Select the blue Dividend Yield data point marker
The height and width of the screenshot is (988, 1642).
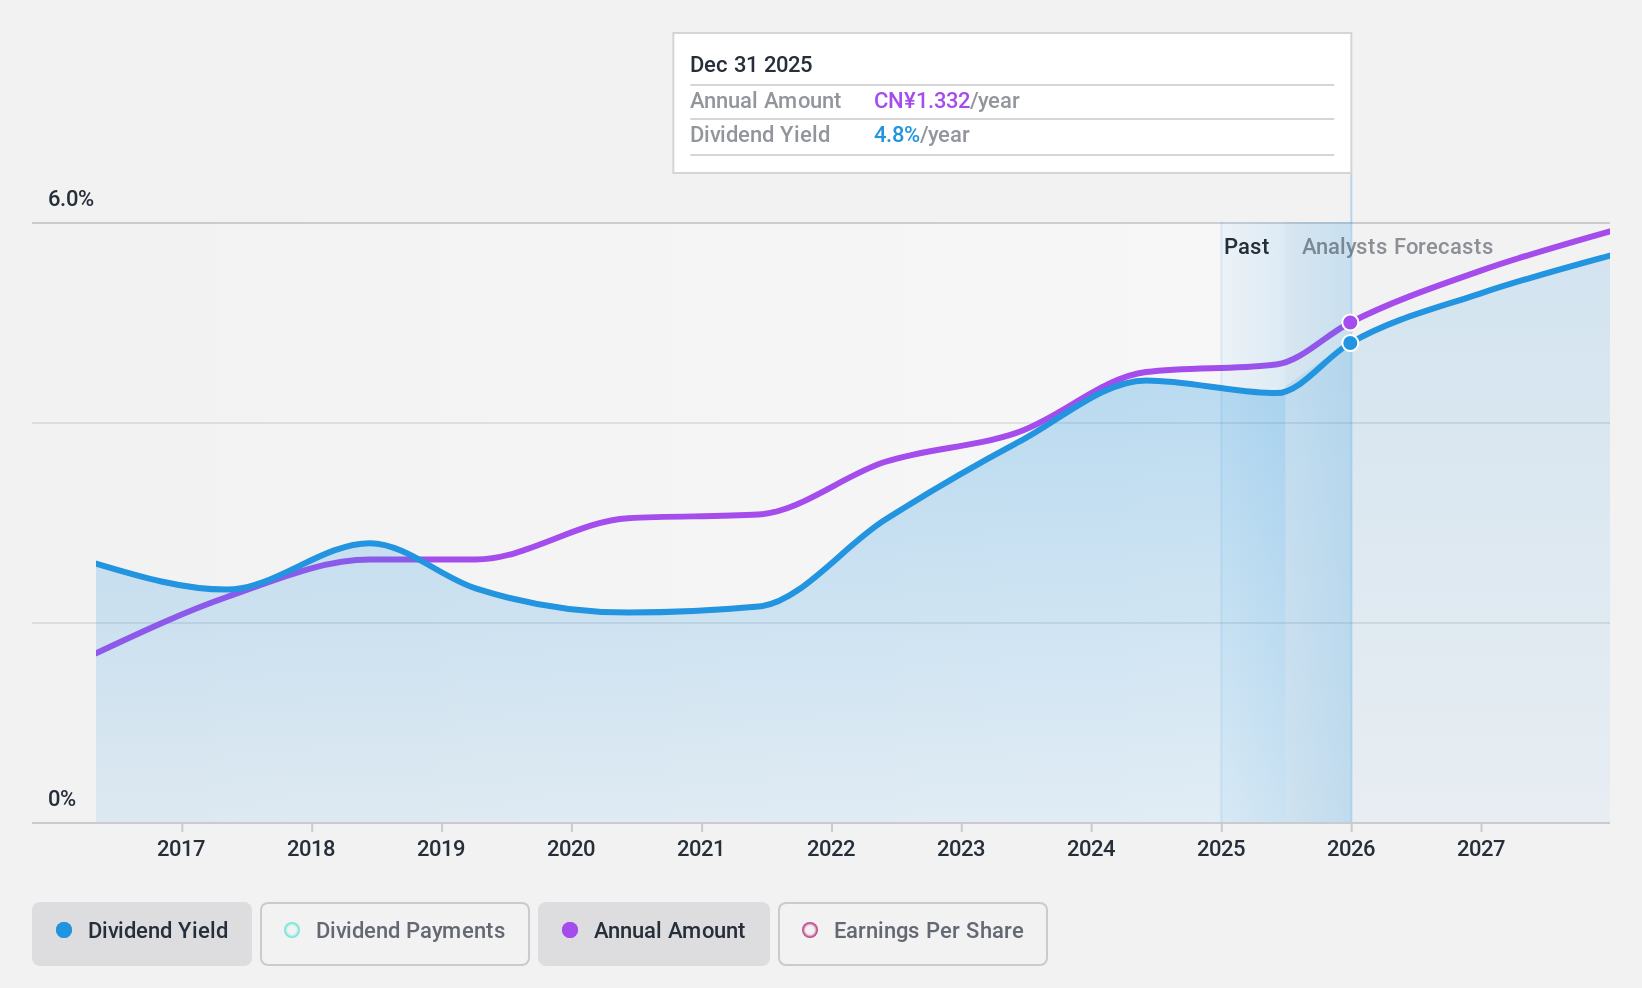click(x=1350, y=343)
